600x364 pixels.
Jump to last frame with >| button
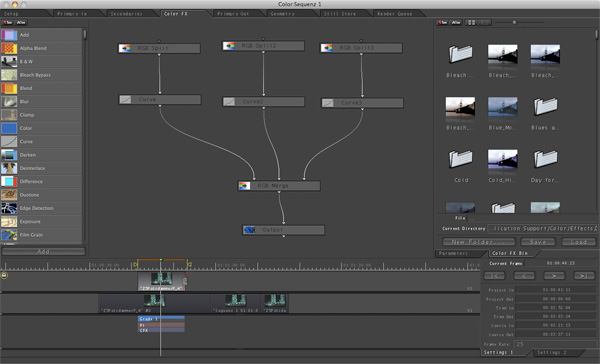[x=584, y=276]
